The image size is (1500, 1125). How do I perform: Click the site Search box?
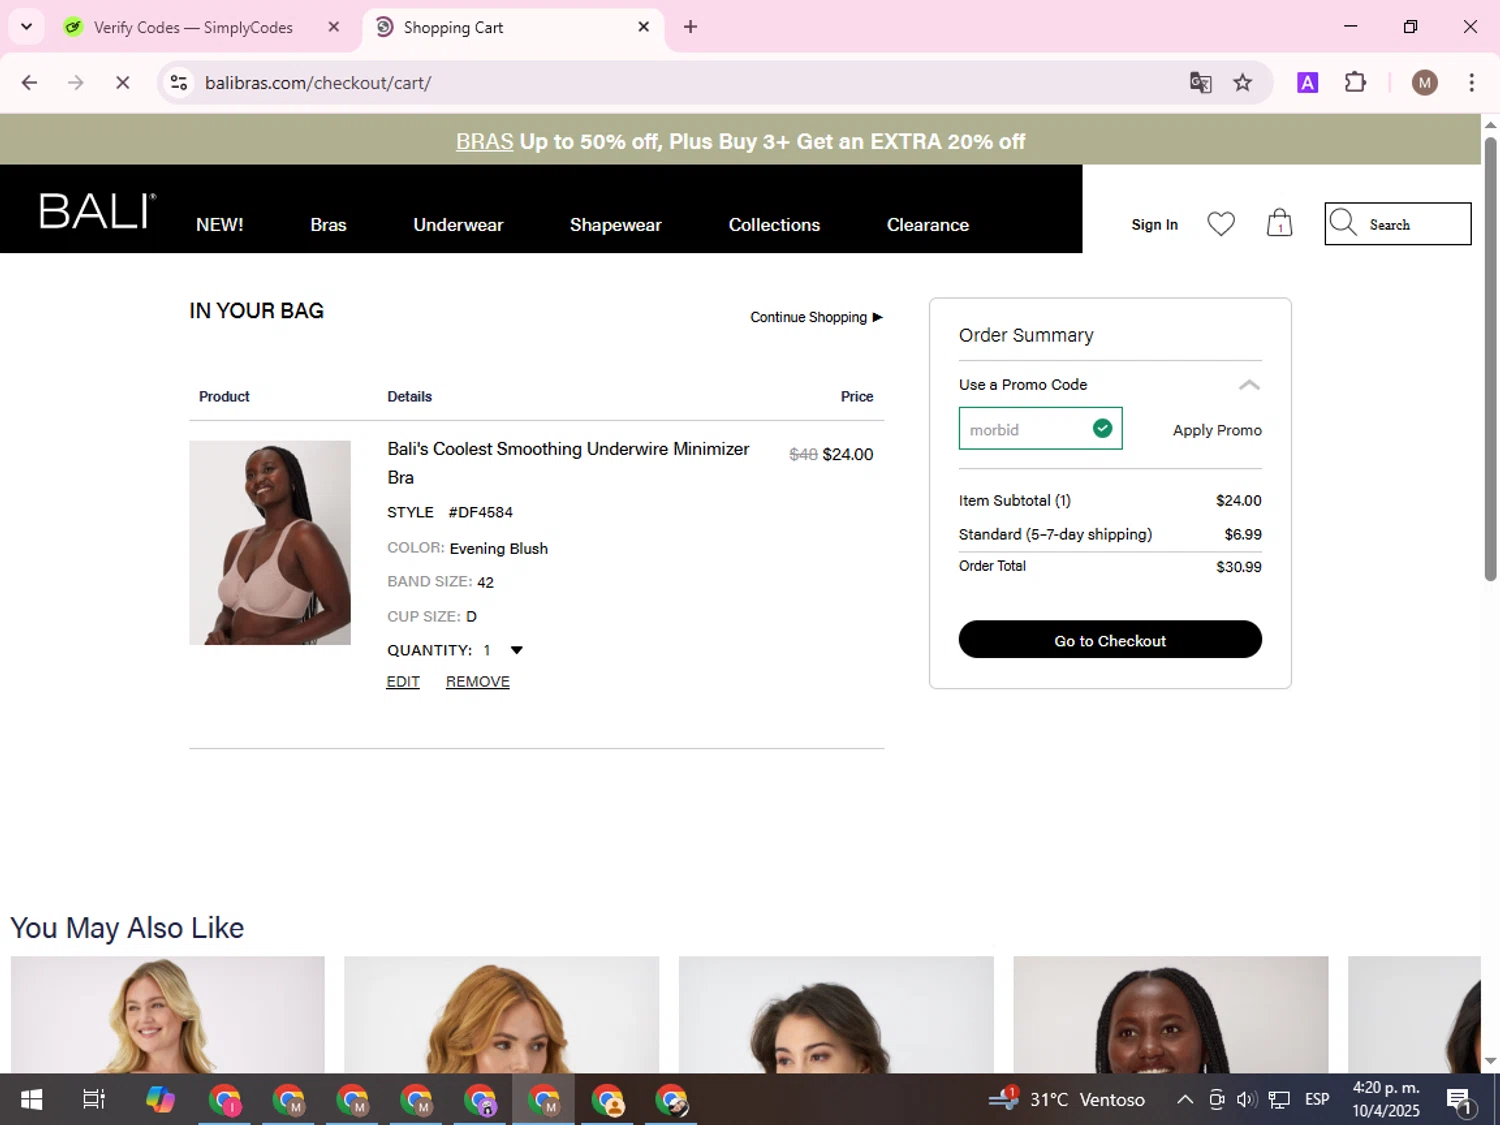pos(1397,224)
